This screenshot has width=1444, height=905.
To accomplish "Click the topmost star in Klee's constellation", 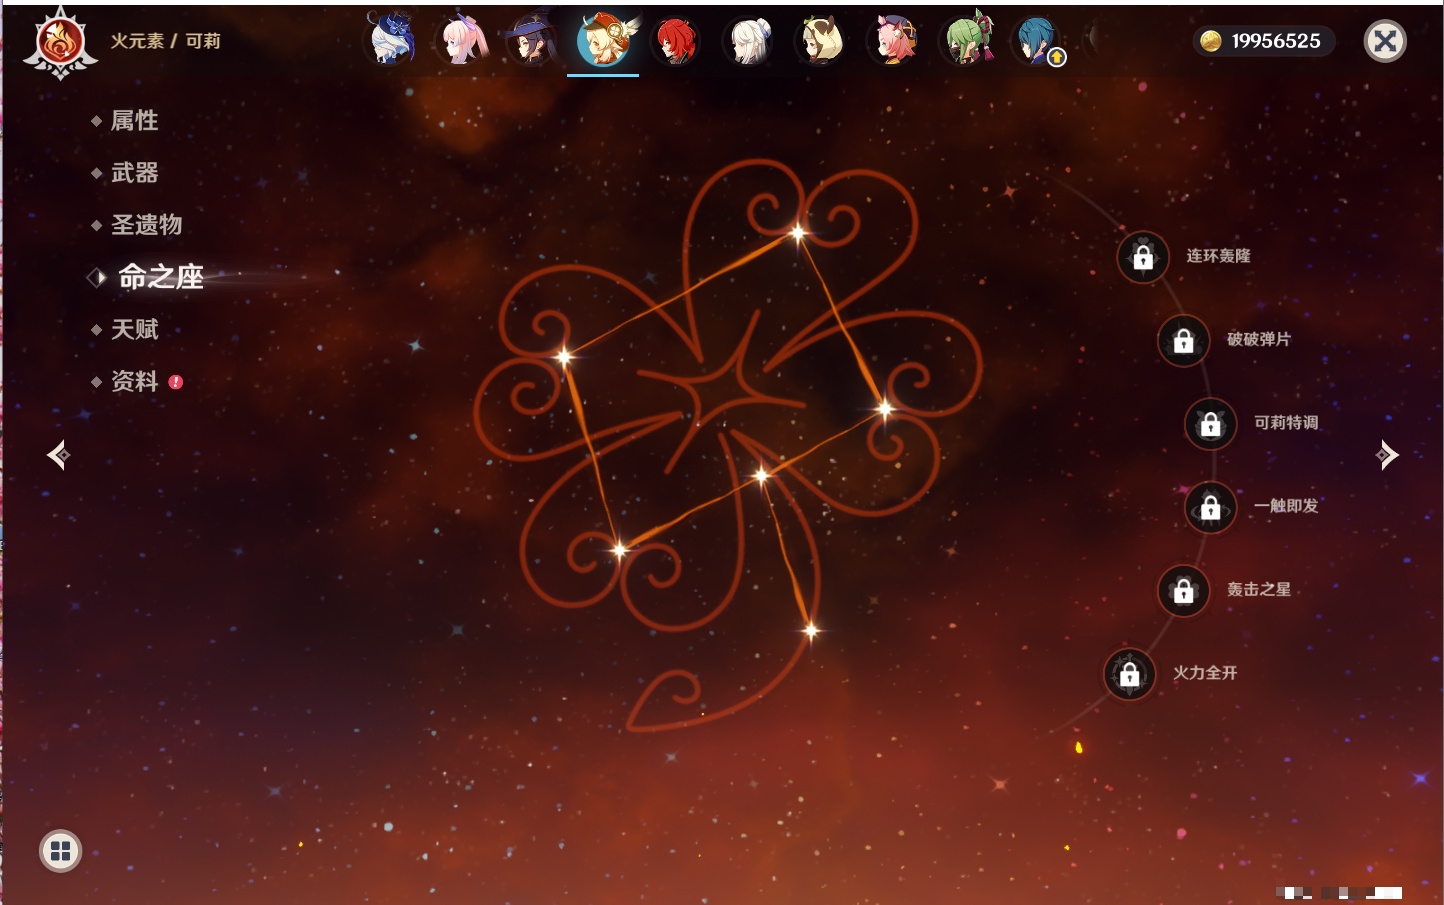I will point(797,233).
